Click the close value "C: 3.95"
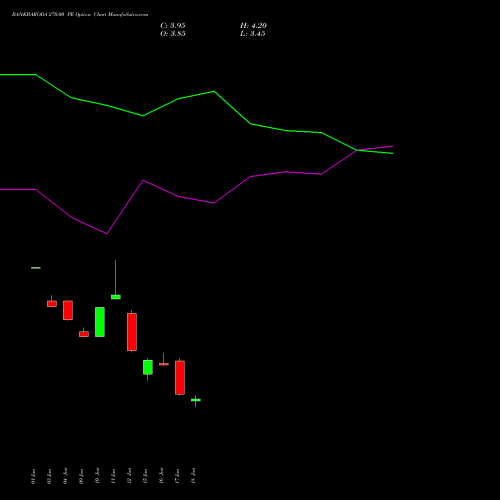This screenshot has width=500, height=500. coord(173,26)
